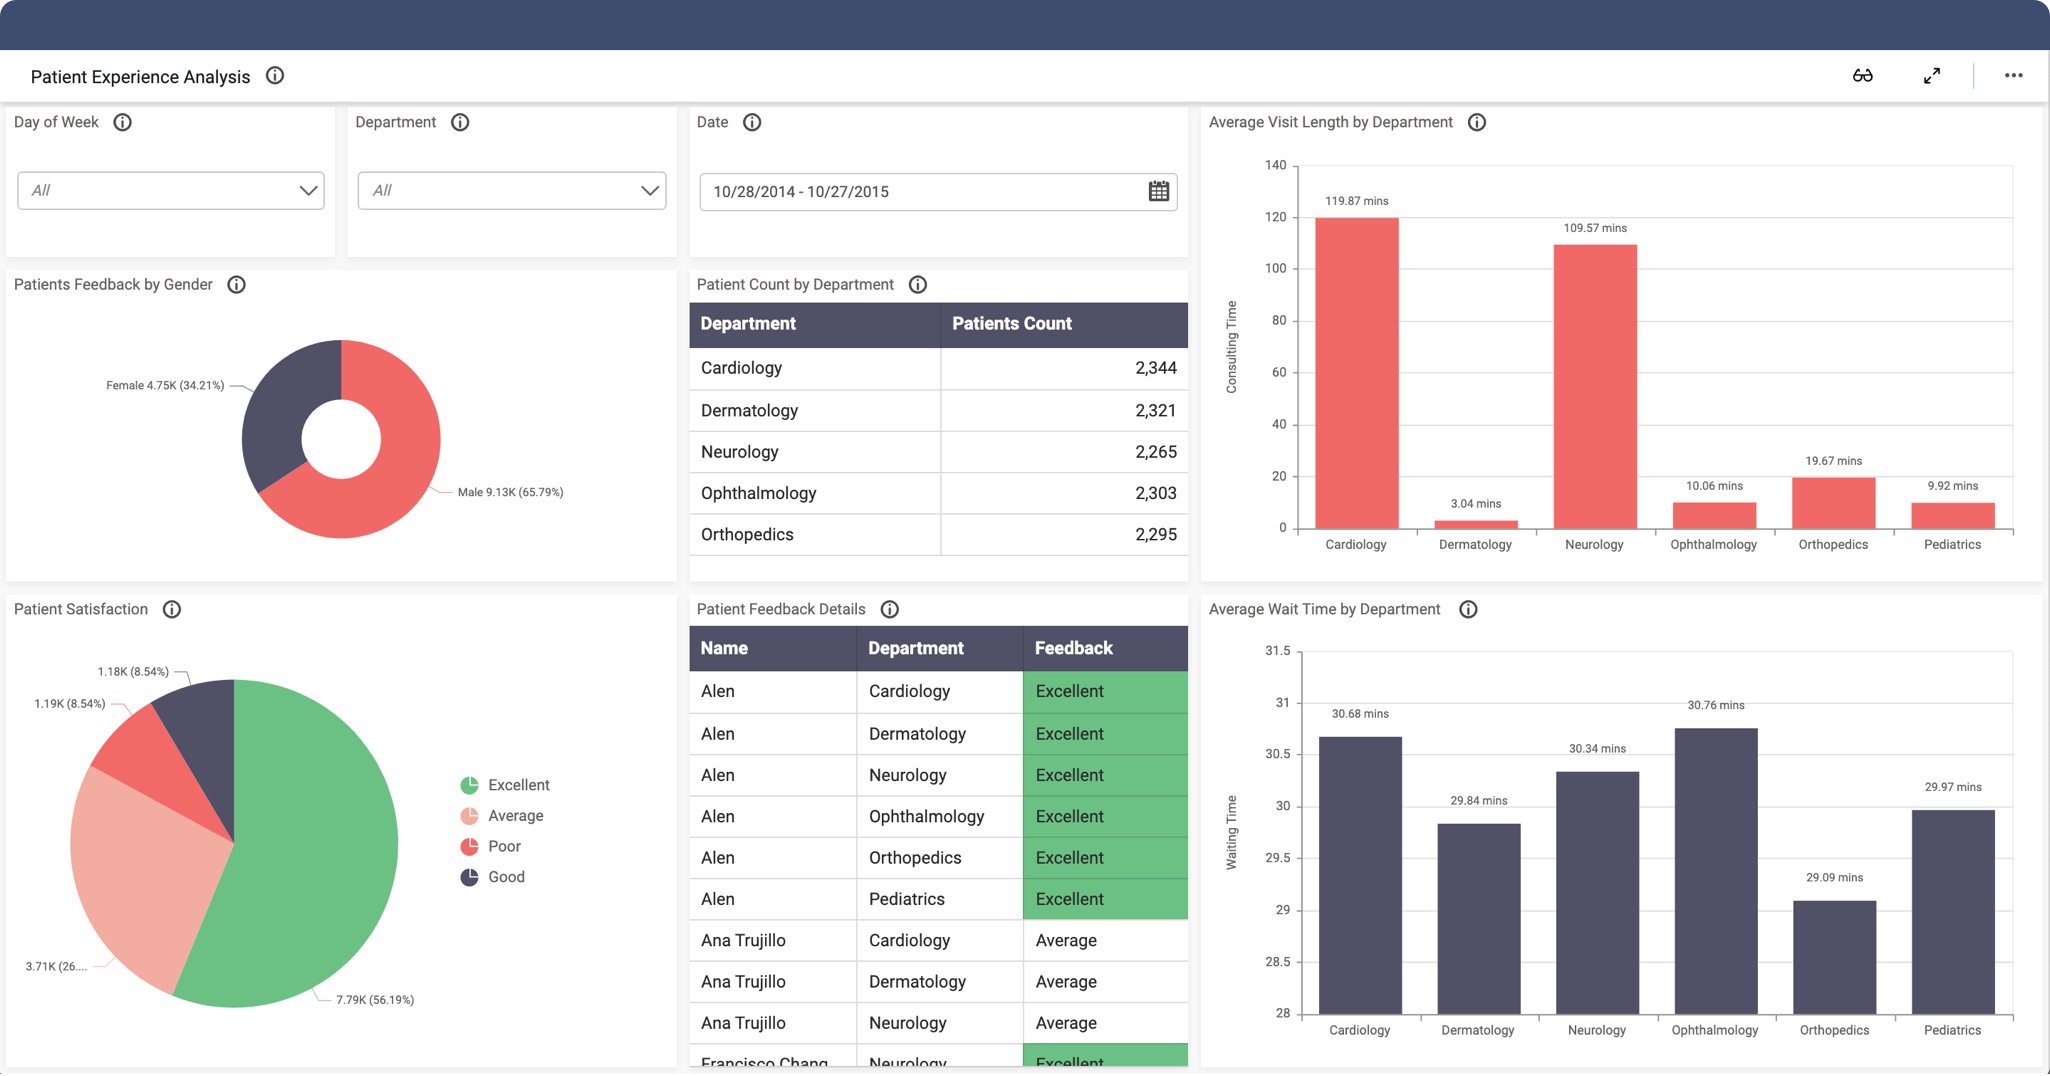
Task: Click info icon next to Date filter
Action: tap(752, 122)
